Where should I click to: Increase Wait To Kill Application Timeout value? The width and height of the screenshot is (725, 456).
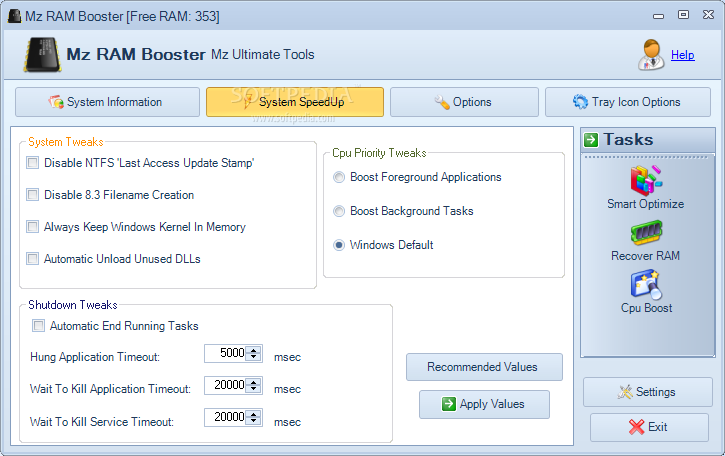pyautogui.click(x=253, y=382)
